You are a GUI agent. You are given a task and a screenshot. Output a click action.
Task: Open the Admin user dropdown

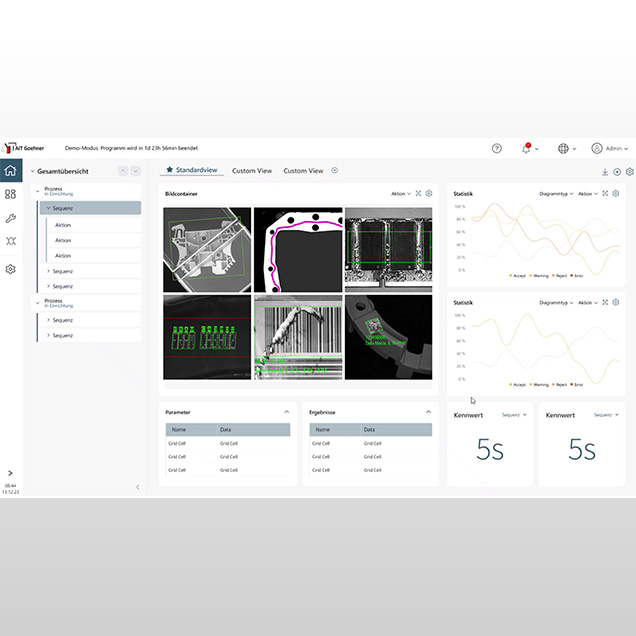[611, 148]
